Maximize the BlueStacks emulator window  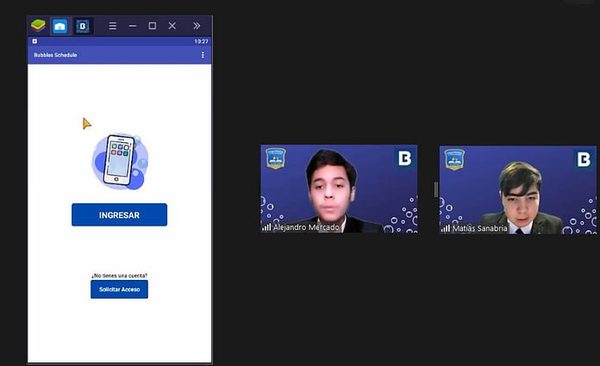coord(152,26)
